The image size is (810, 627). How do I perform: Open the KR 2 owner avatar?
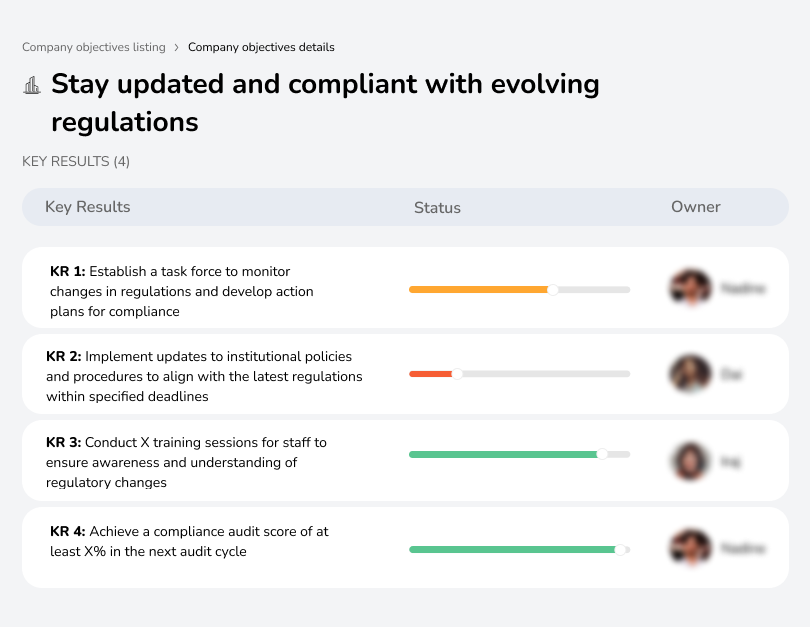tap(690, 374)
